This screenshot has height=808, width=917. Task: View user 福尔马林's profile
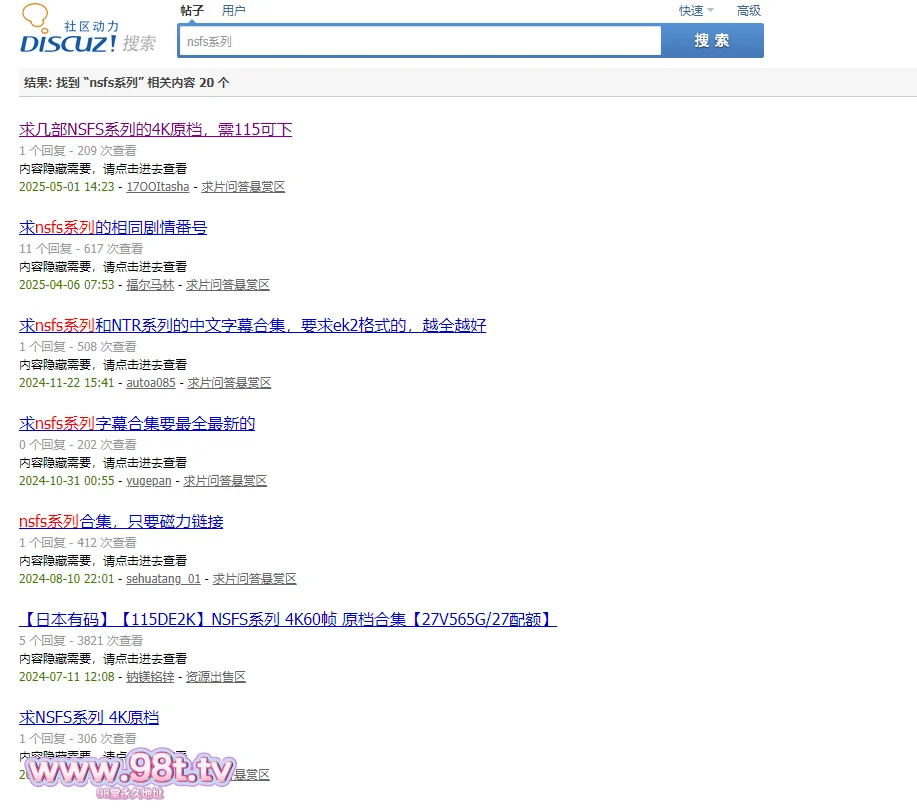click(150, 285)
